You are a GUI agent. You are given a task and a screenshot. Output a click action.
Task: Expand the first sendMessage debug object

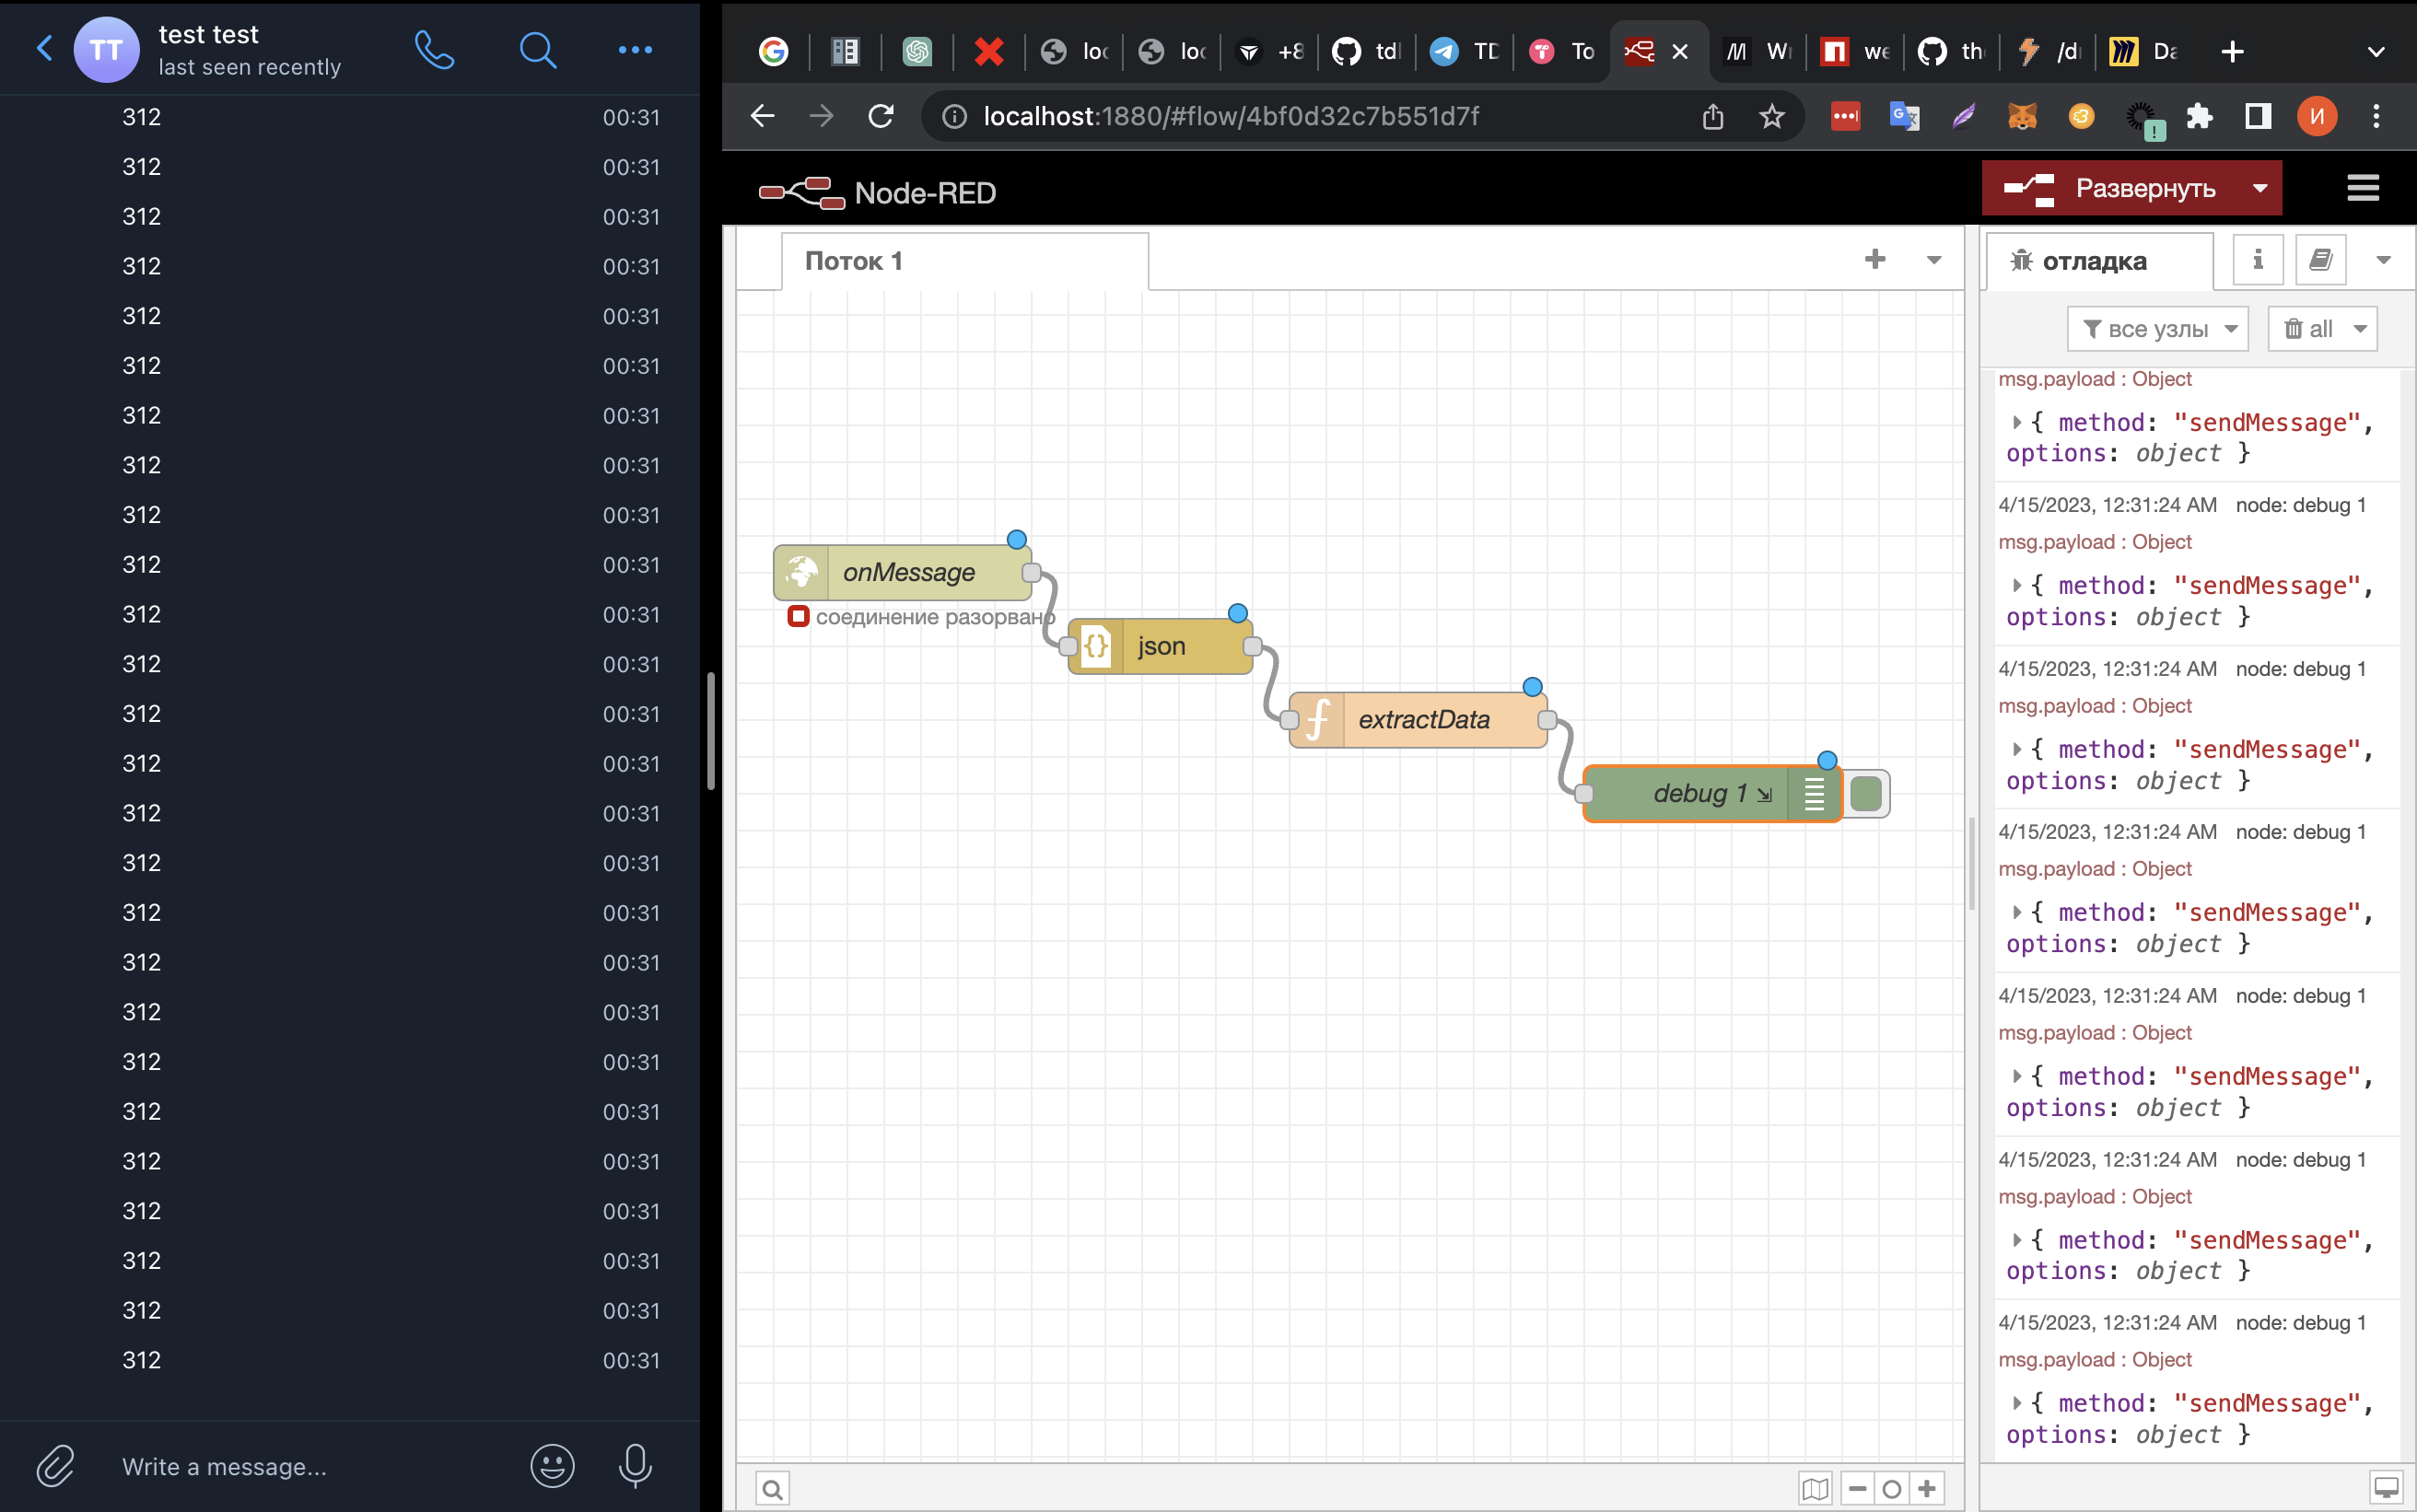pyautogui.click(x=2017, y=422)
